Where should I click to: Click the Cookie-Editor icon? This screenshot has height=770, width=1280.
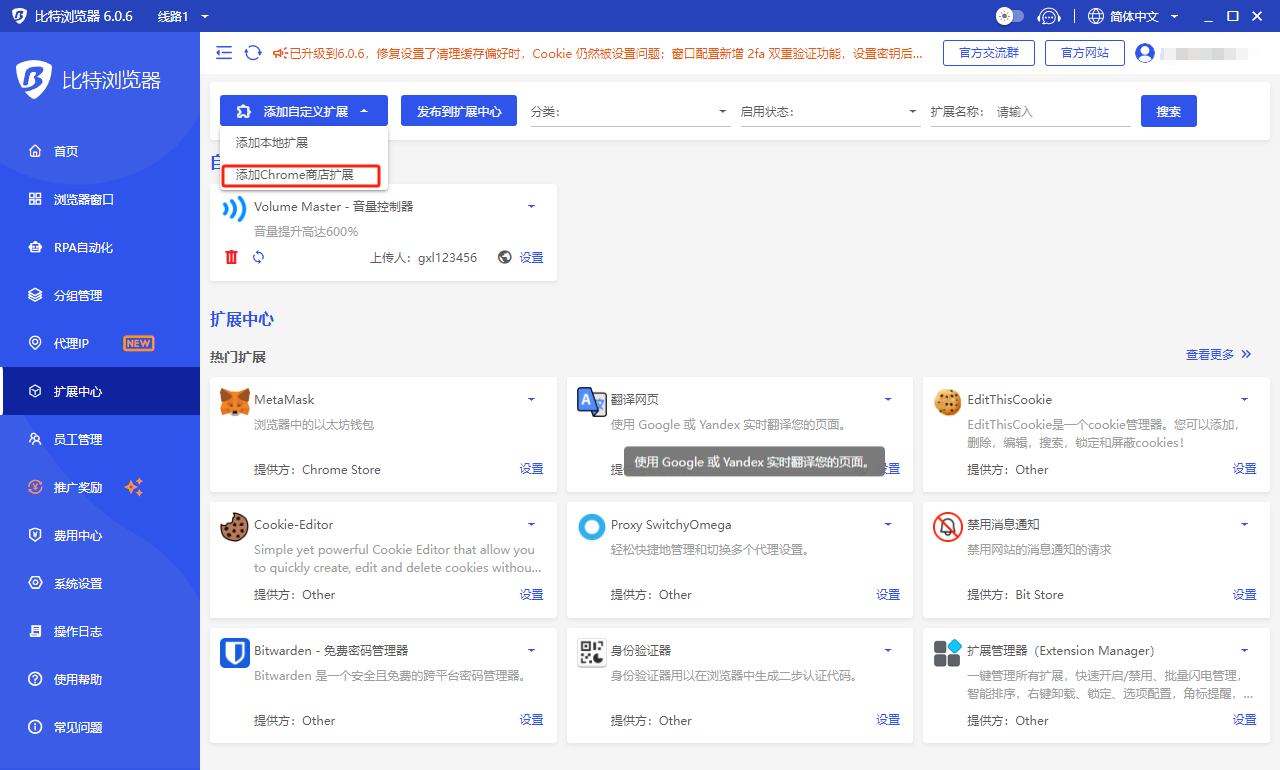pyautogui.click(x=234, y=527)
